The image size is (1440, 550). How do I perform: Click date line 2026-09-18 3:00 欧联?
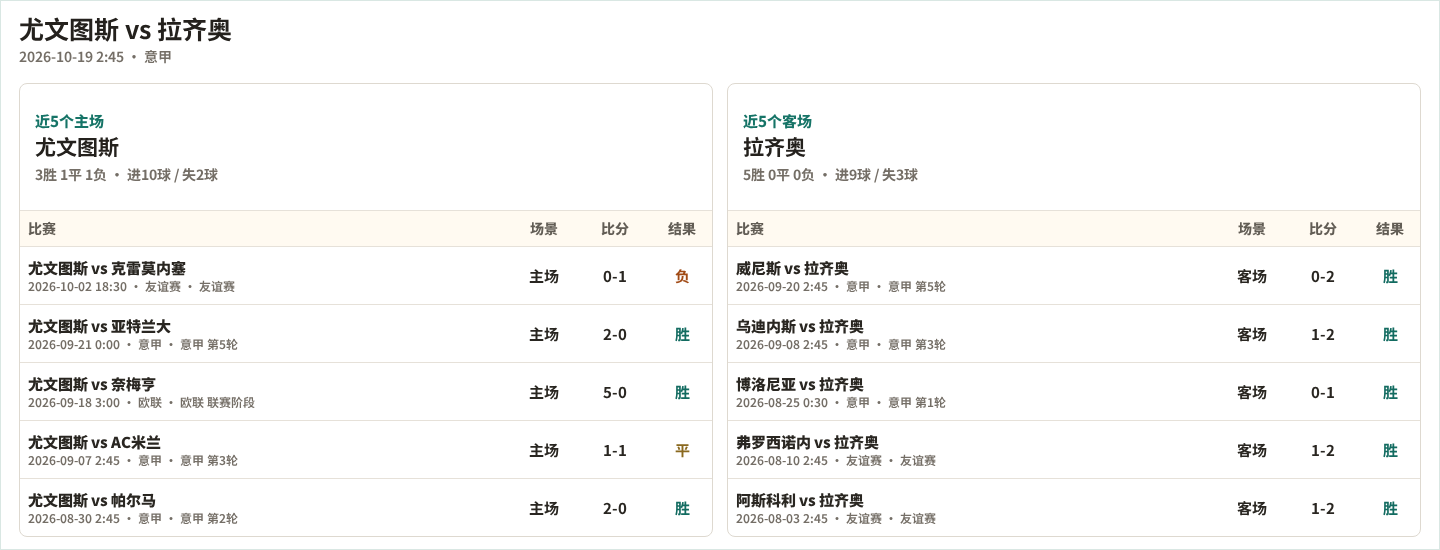click(x=141, y=403)
